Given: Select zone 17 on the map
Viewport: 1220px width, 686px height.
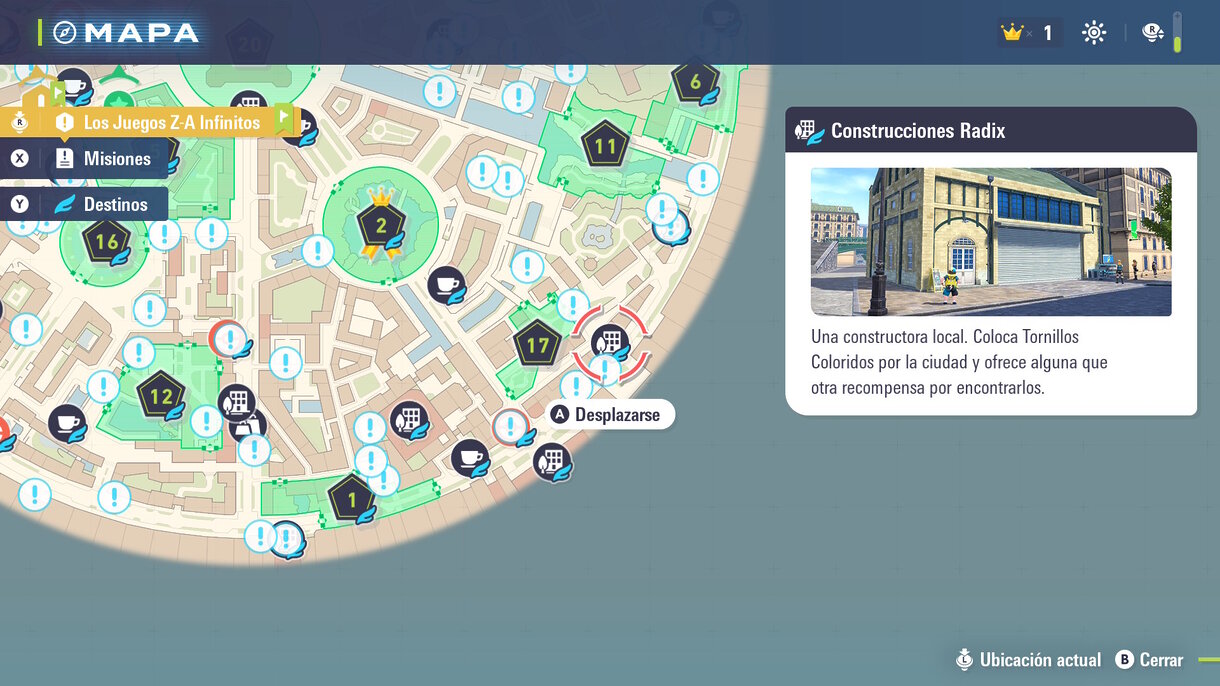Looking at the screenshot, I should pos(537,346).
